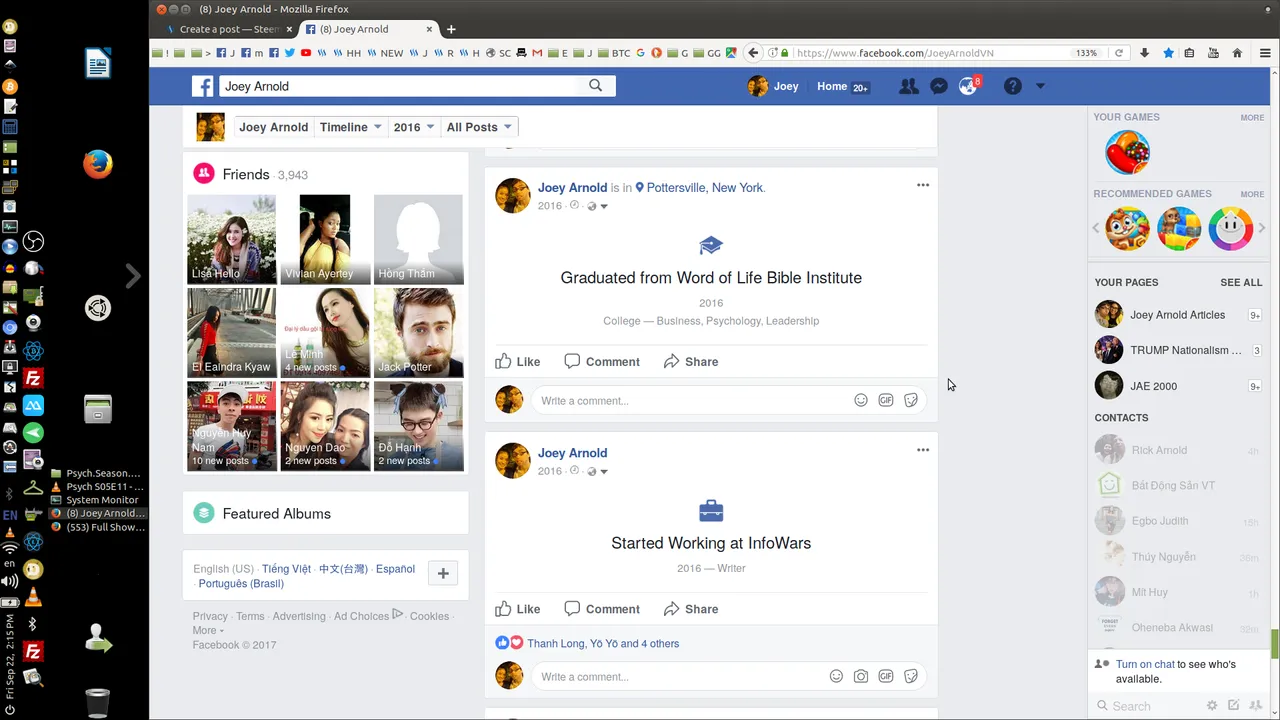Click the Friends section heading
This screenshot has width=1280, height=720.
[x=246, y=174]
